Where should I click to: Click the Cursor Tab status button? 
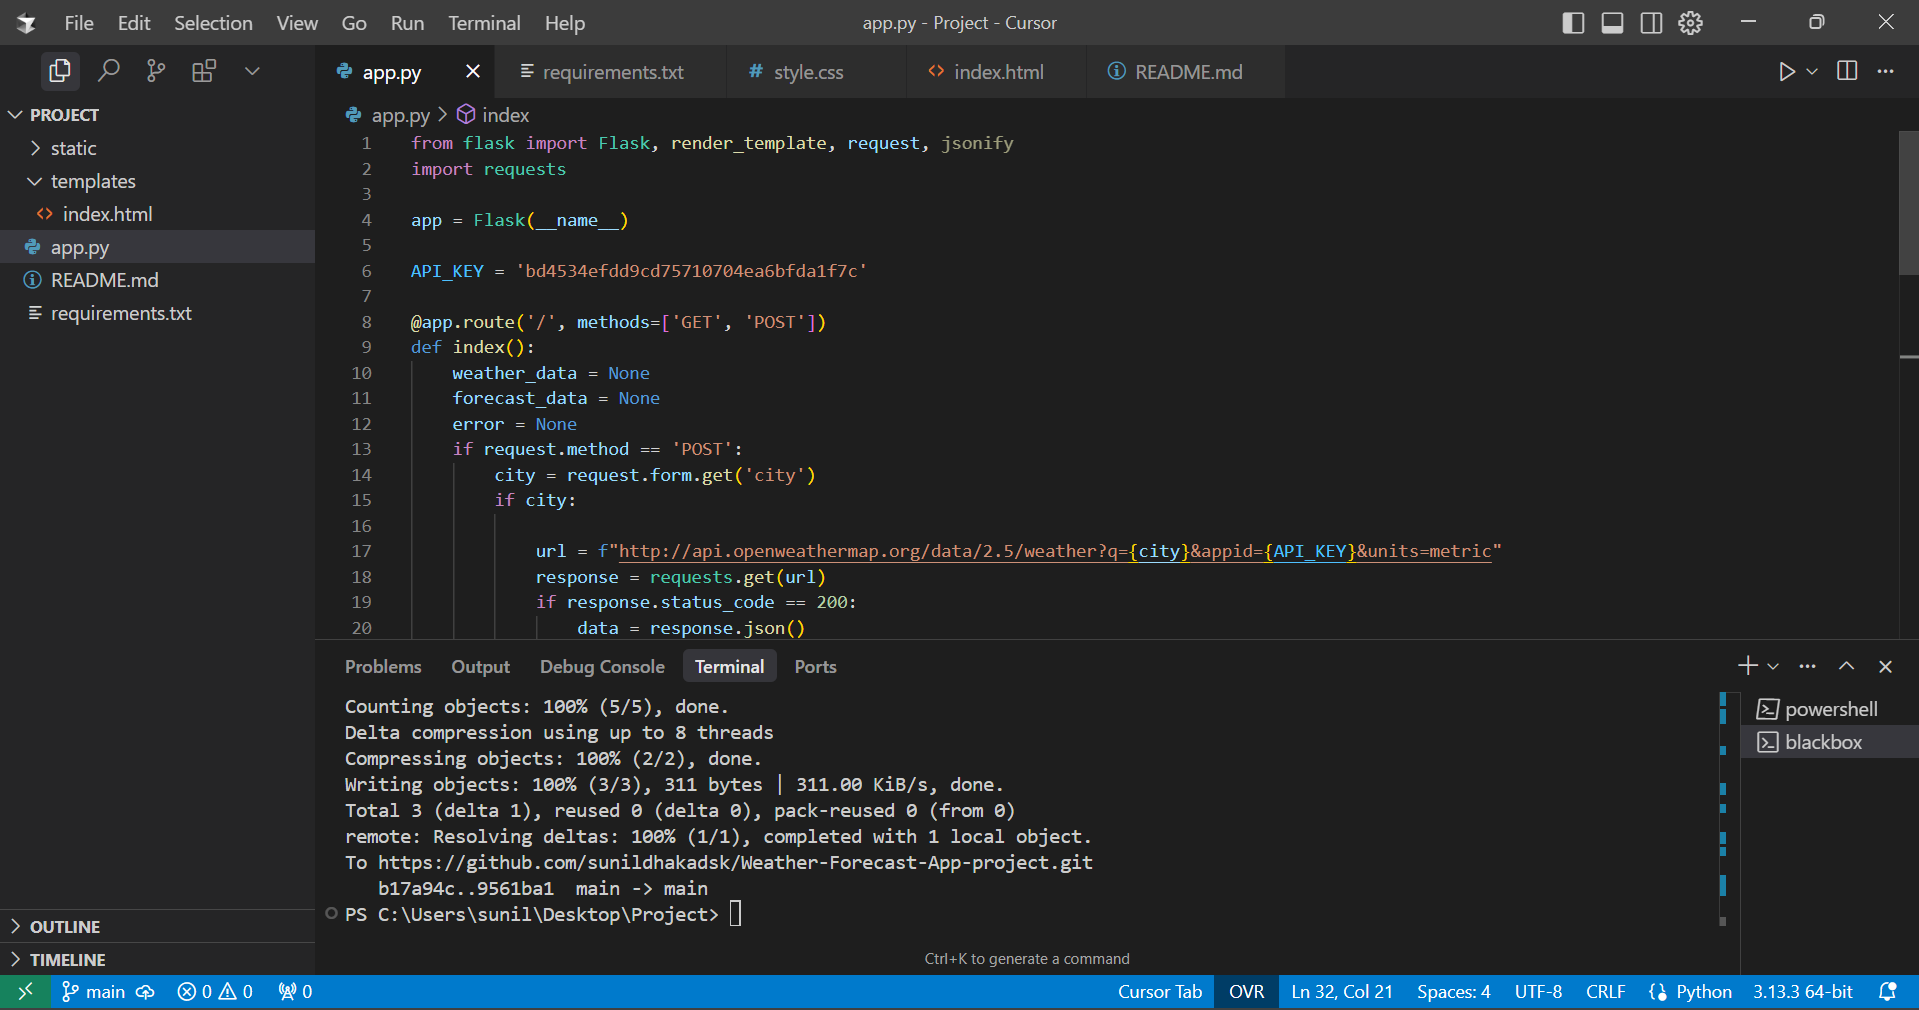pyautogui.click(x=1159, y=991)
